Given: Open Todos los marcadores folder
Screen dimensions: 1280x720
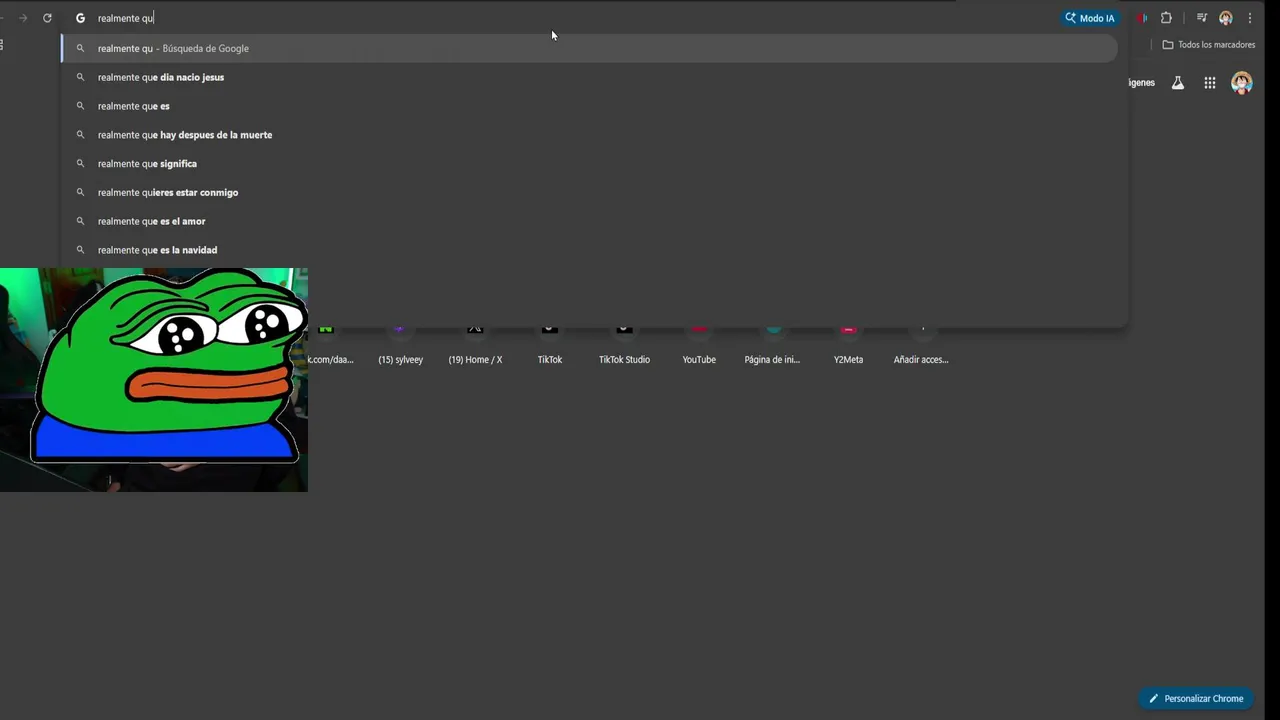Looking at the screenshot, I should pyautogui.click(x=1208, y=45).
